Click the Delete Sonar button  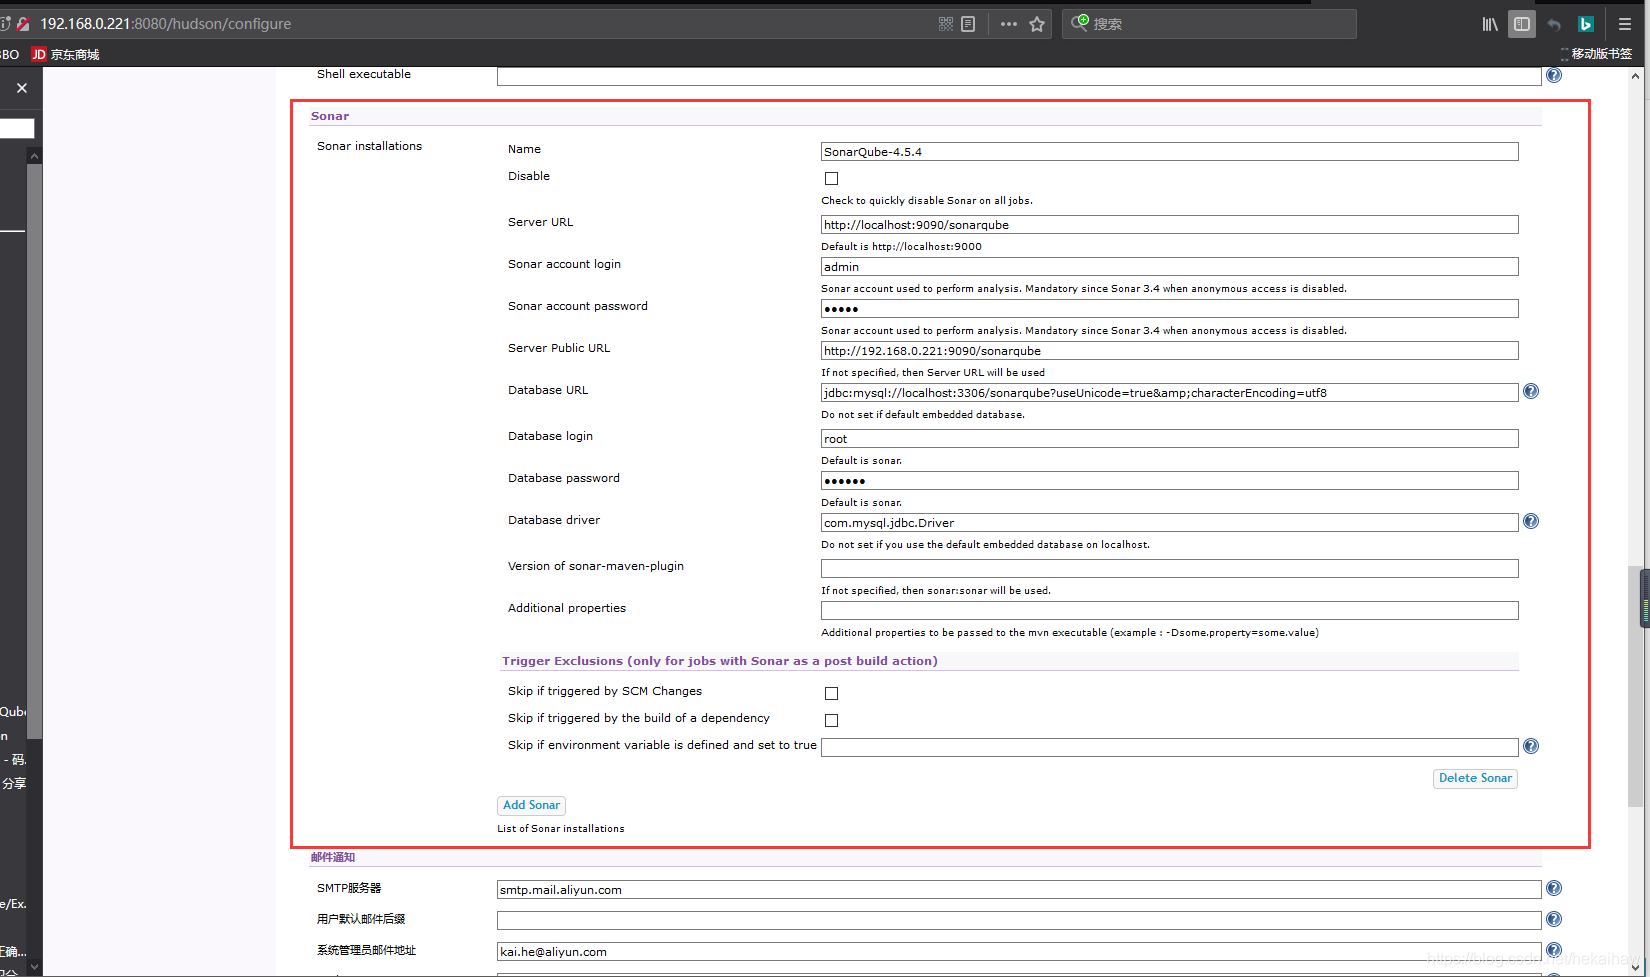coord(1475,778)
